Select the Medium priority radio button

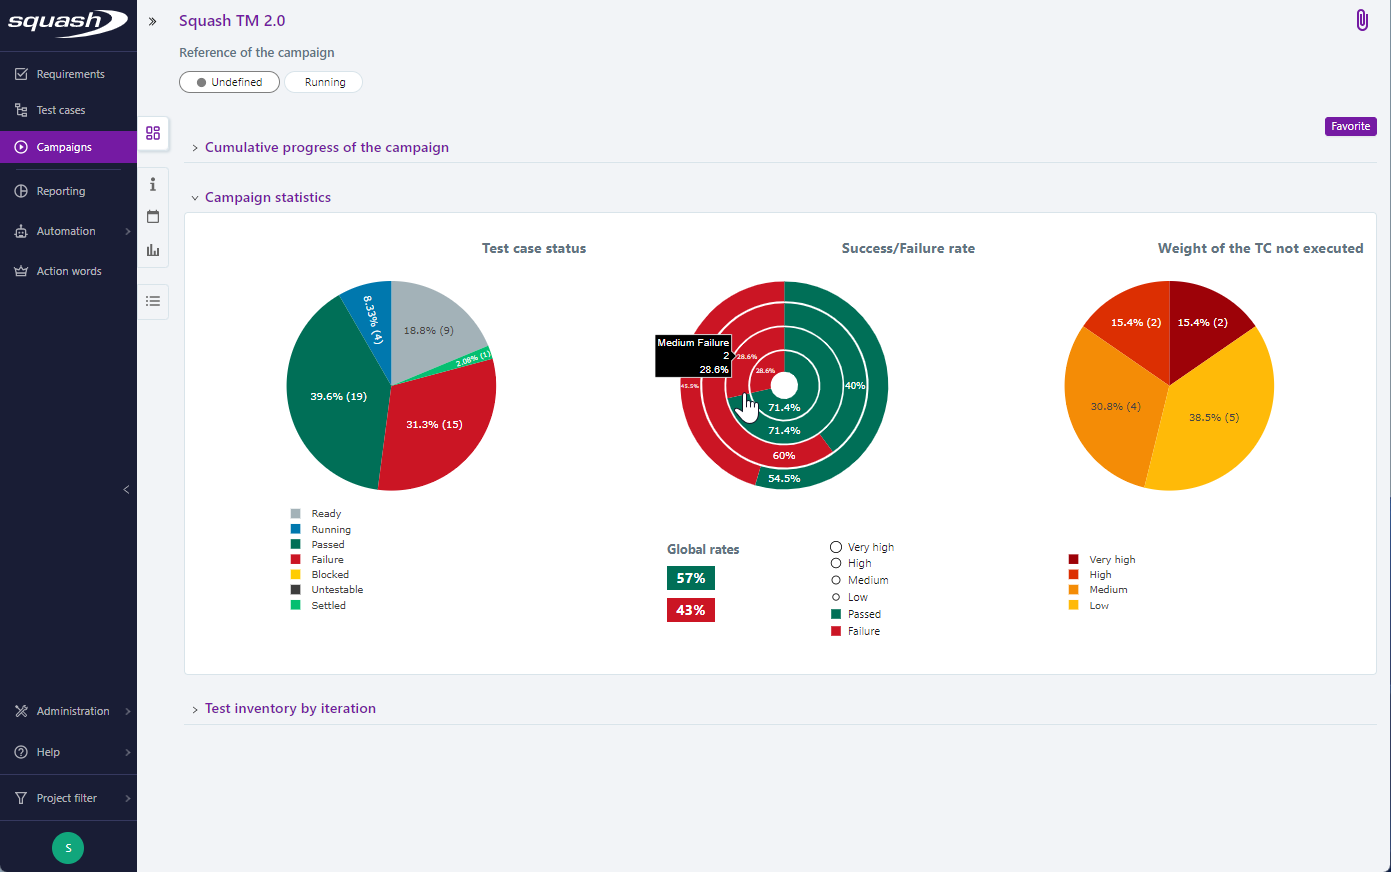pos(835,580)
